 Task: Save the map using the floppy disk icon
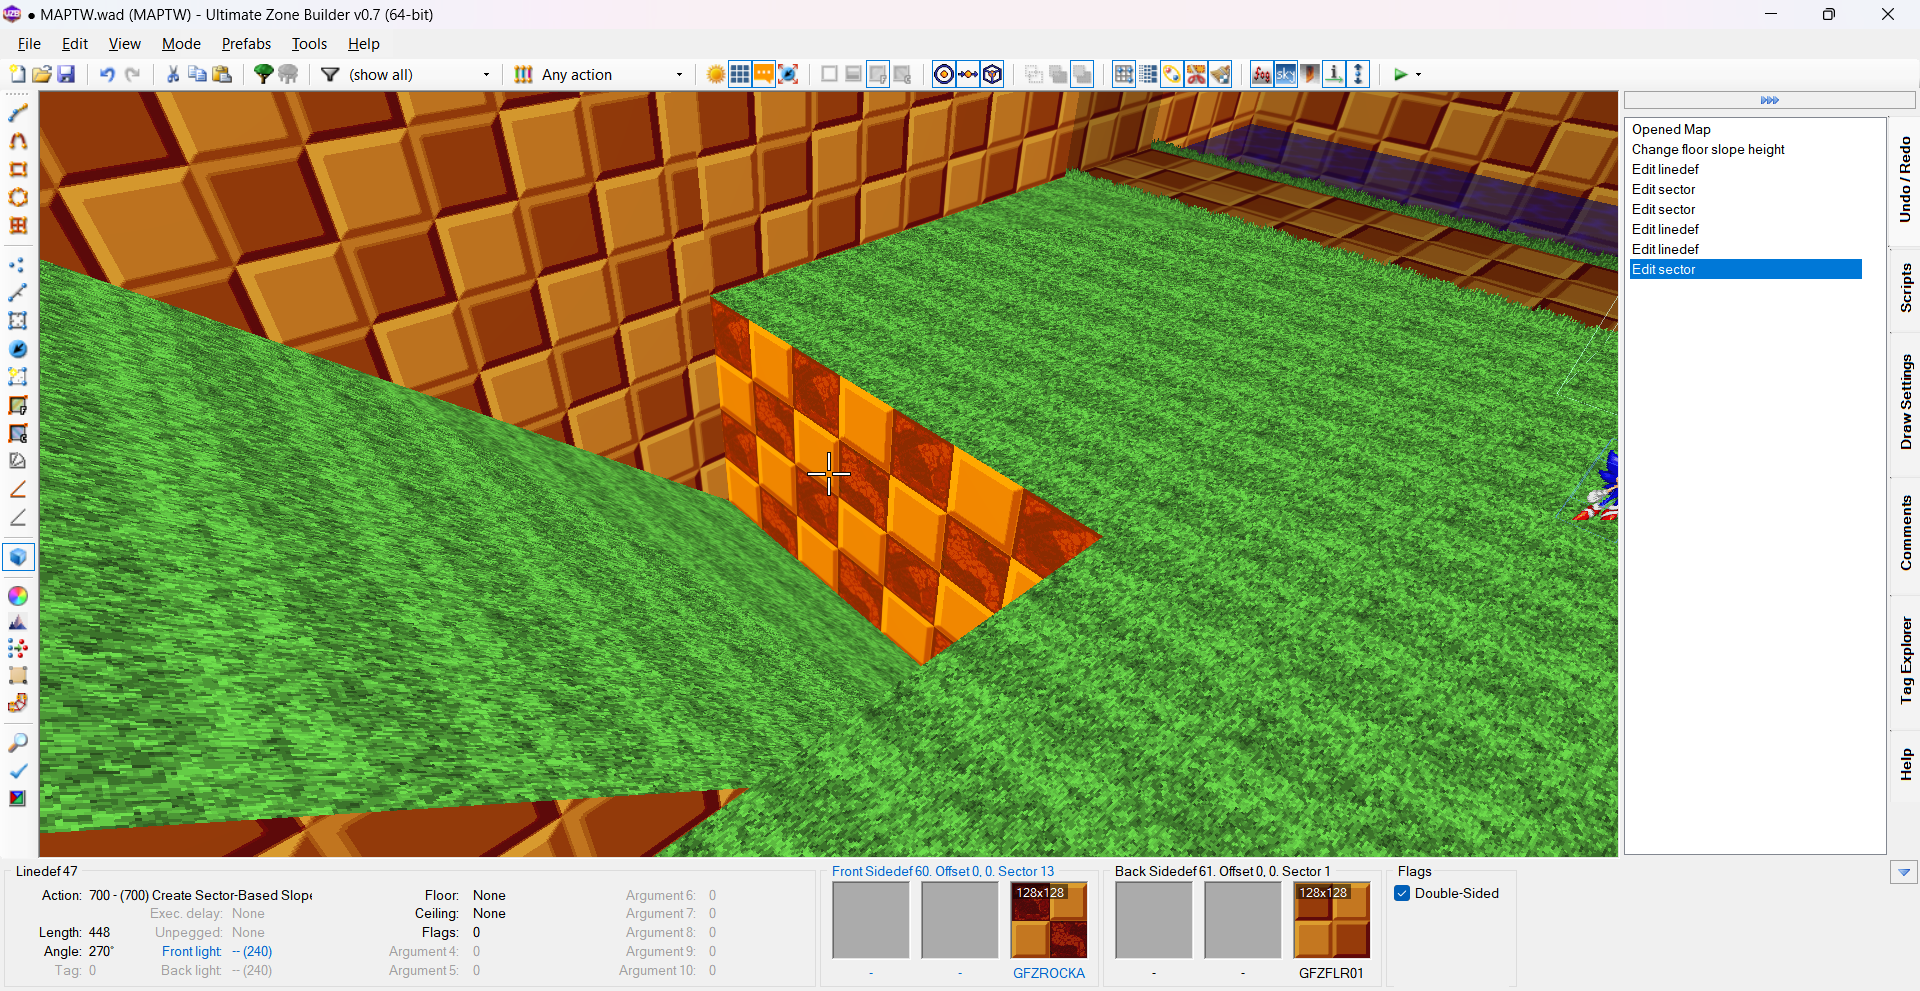[66, 74]
